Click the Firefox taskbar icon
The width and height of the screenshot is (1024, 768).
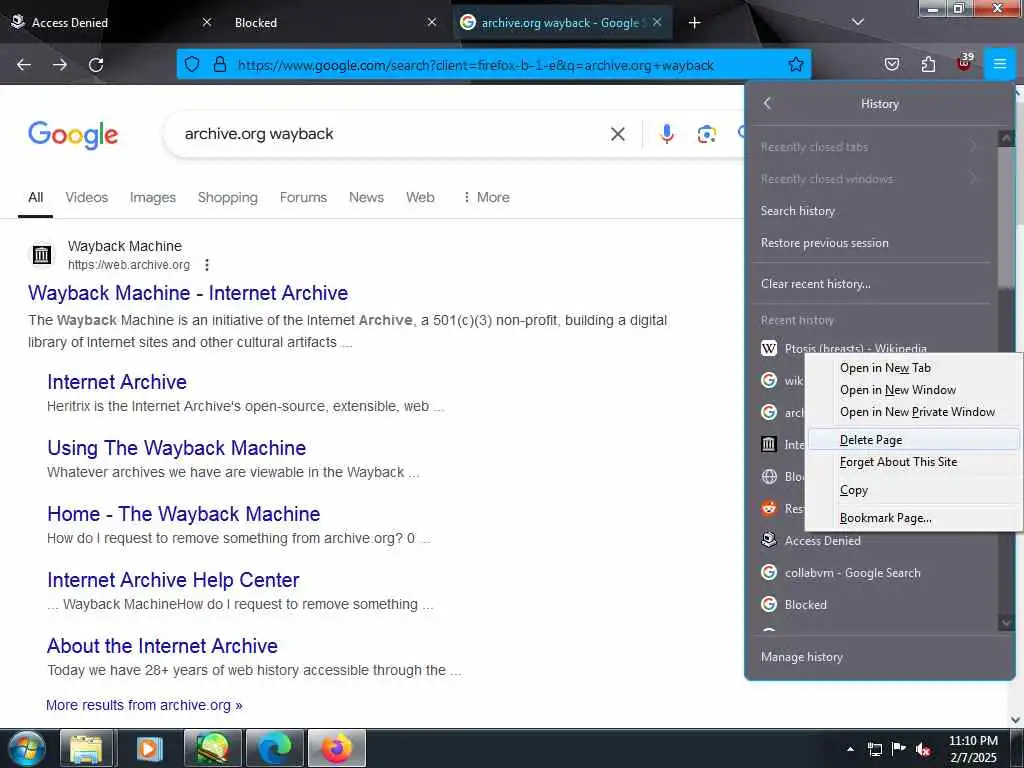coord(337,748)
